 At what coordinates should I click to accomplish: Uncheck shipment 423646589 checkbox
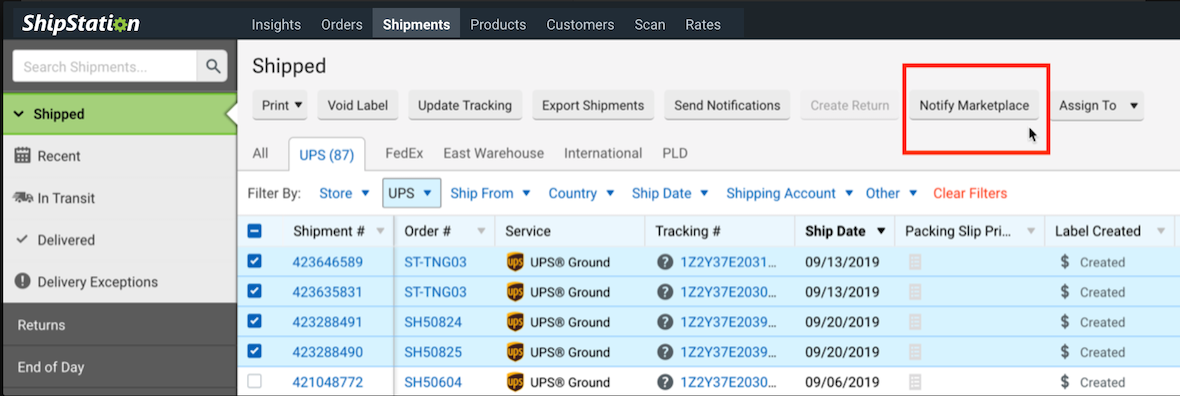pyautogui.click(x=254, y=261)
